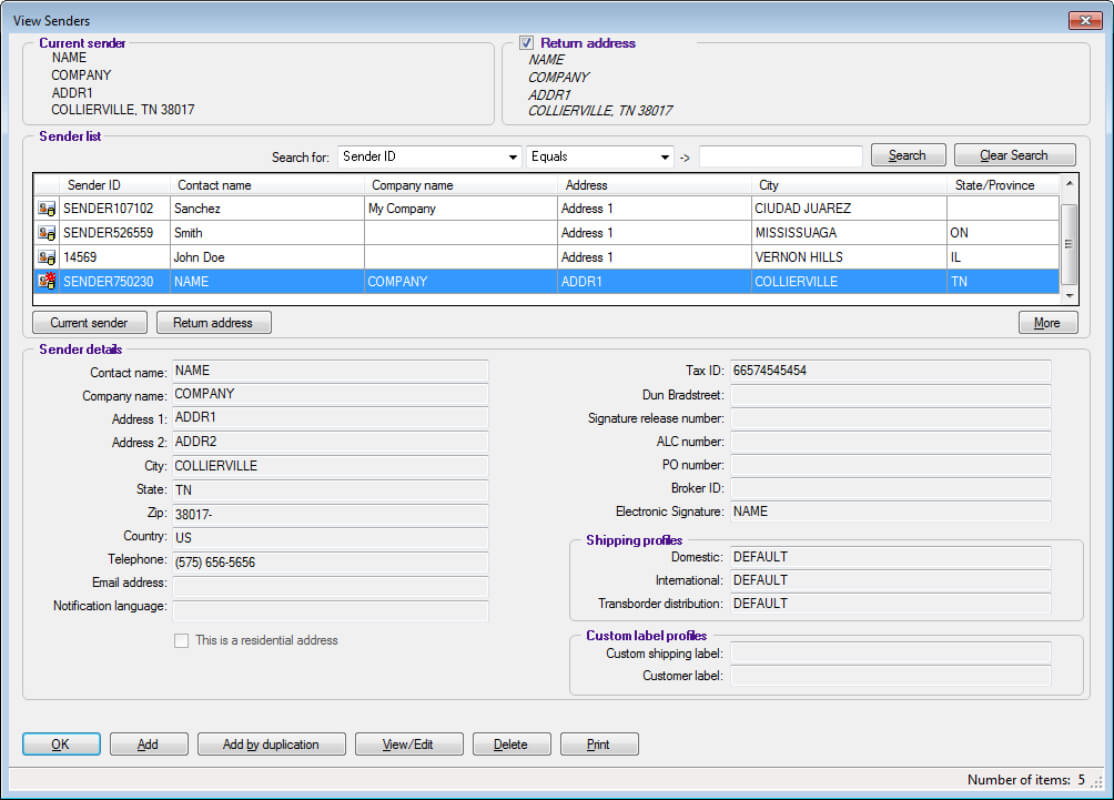Click the Return address button below list

click(x=213, y=323)
